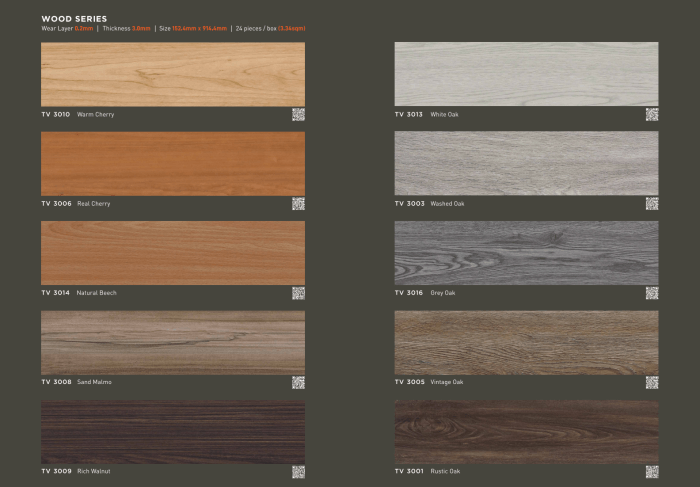Image resolution: width=700 pixels, height=487 pixels.
Task: Choose the Grey Oak plank sample
Action: (526, 253)
